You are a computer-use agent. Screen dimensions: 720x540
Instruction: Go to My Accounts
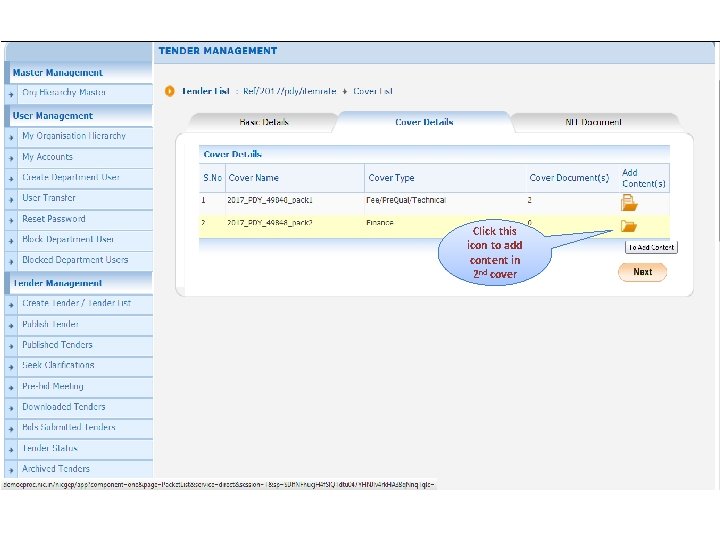[47, 157]
